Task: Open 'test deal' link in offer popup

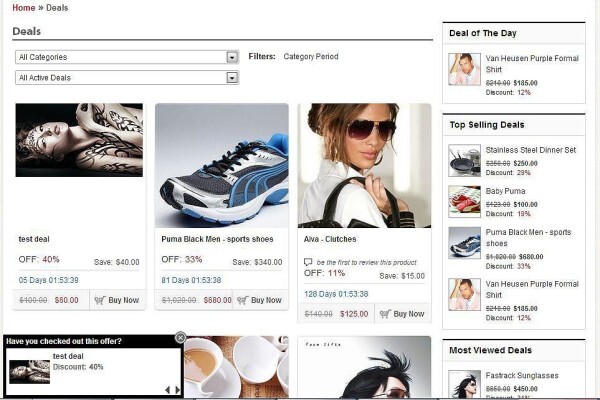Action: pos(68,356)
